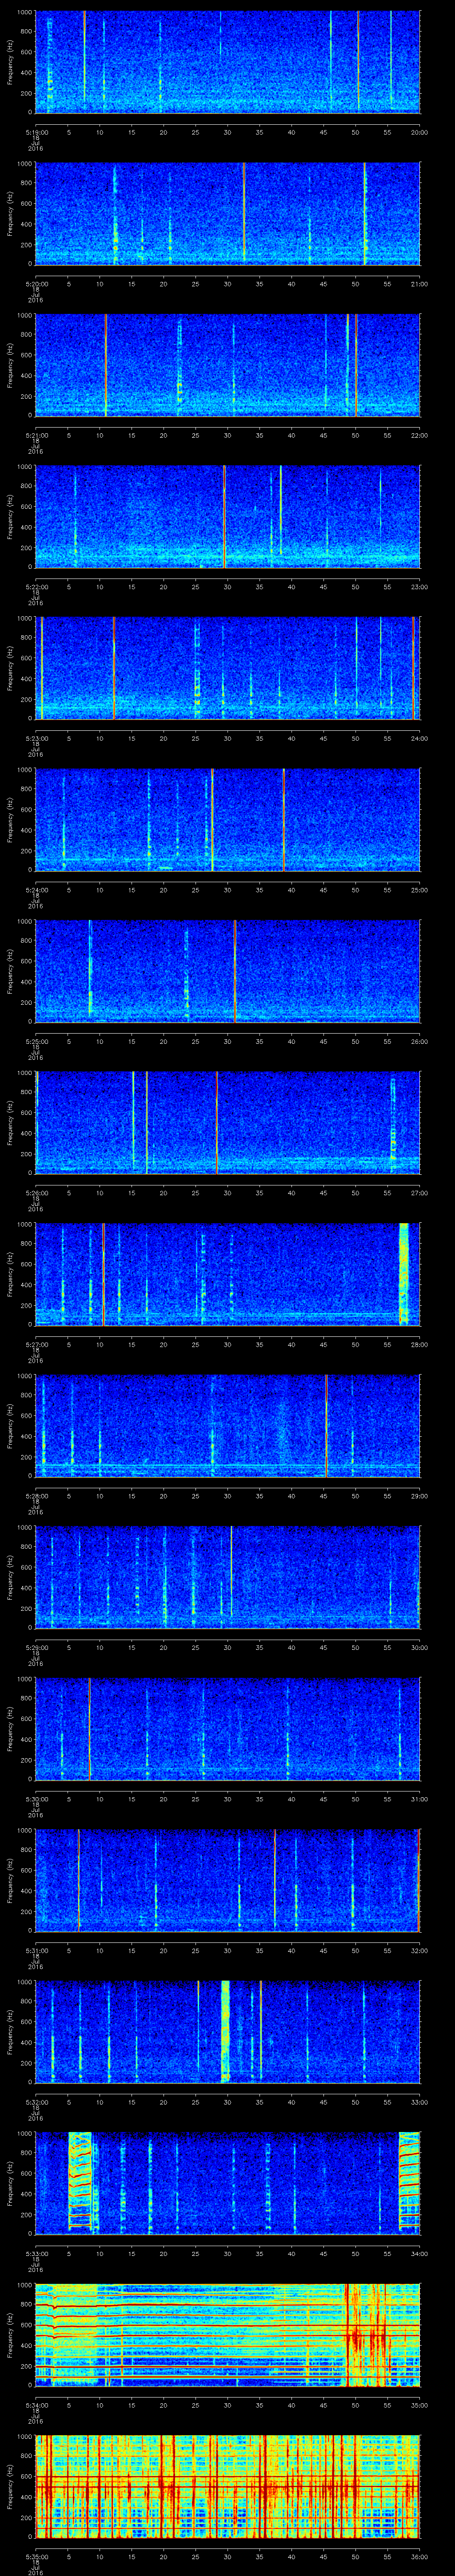Select the spectrogram panel starting at 5:19:00
This screenshot has height=2576, width=455.
[x=228, y=62]
